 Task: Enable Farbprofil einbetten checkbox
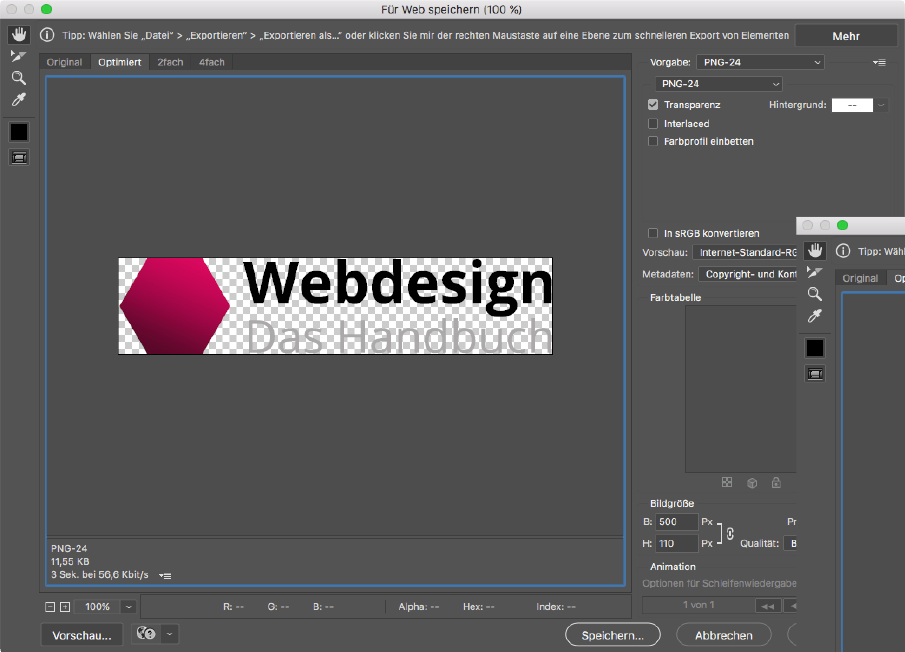(653, 141)
